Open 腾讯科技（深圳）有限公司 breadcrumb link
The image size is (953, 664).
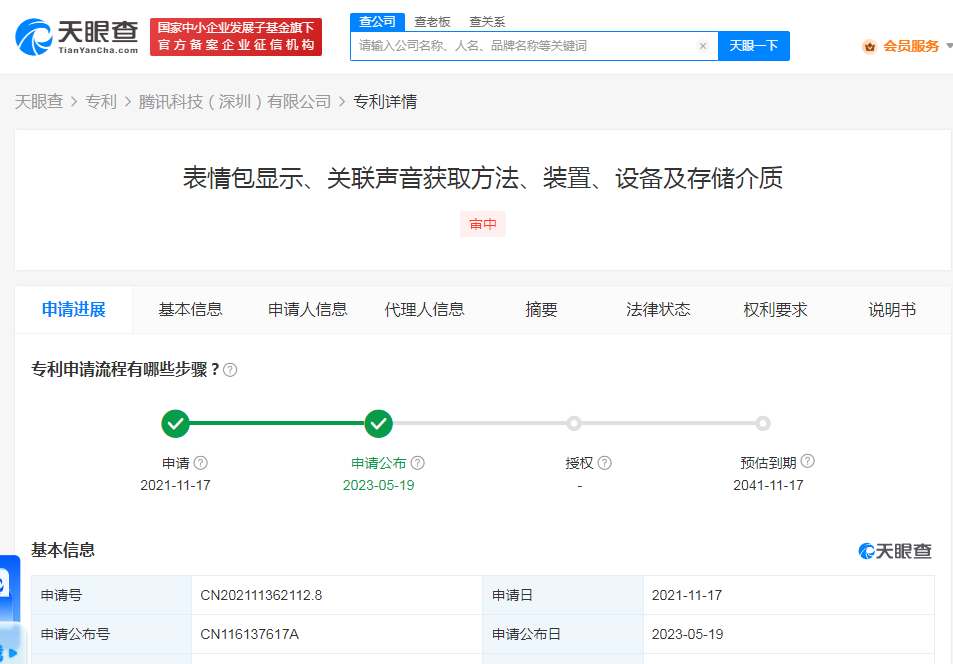tap(235, 102)
